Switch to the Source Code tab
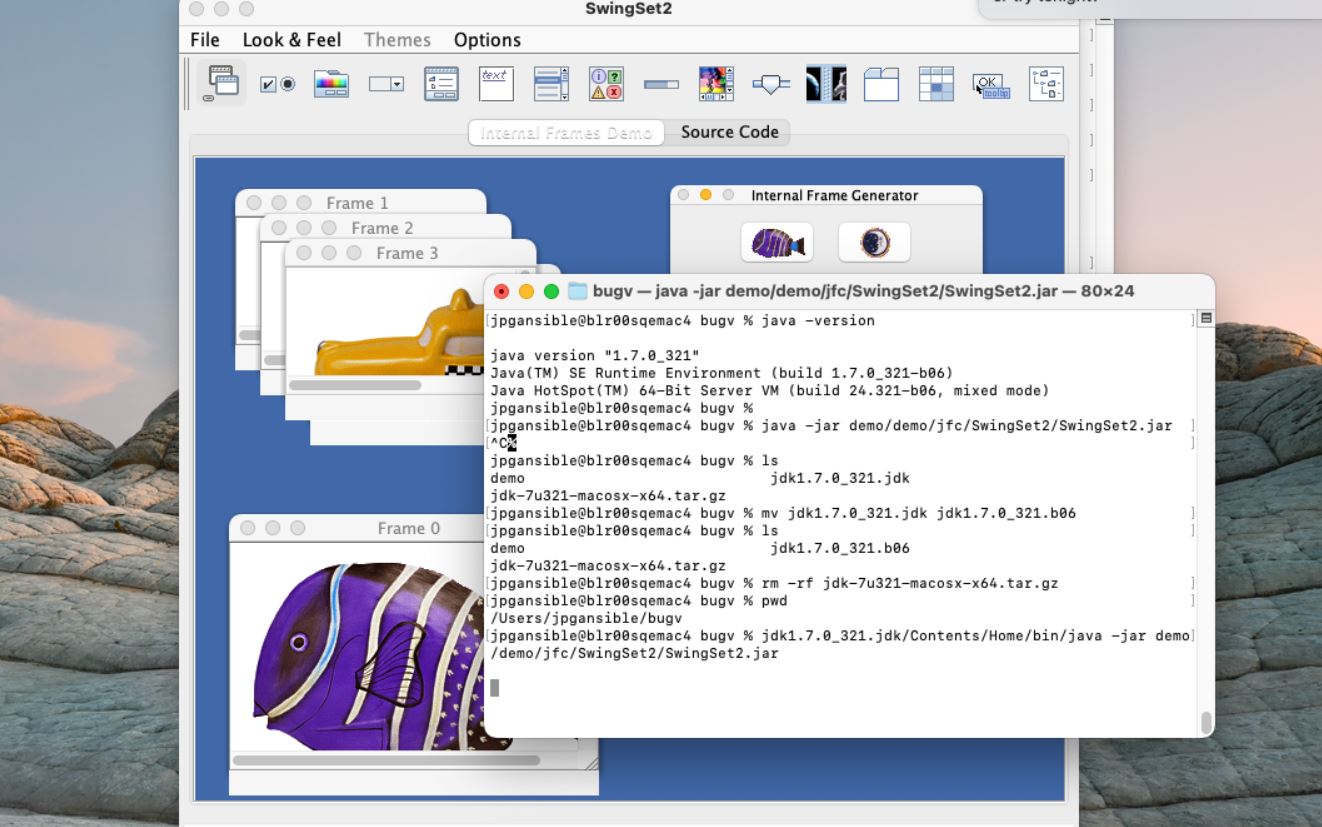 (729, 132)
